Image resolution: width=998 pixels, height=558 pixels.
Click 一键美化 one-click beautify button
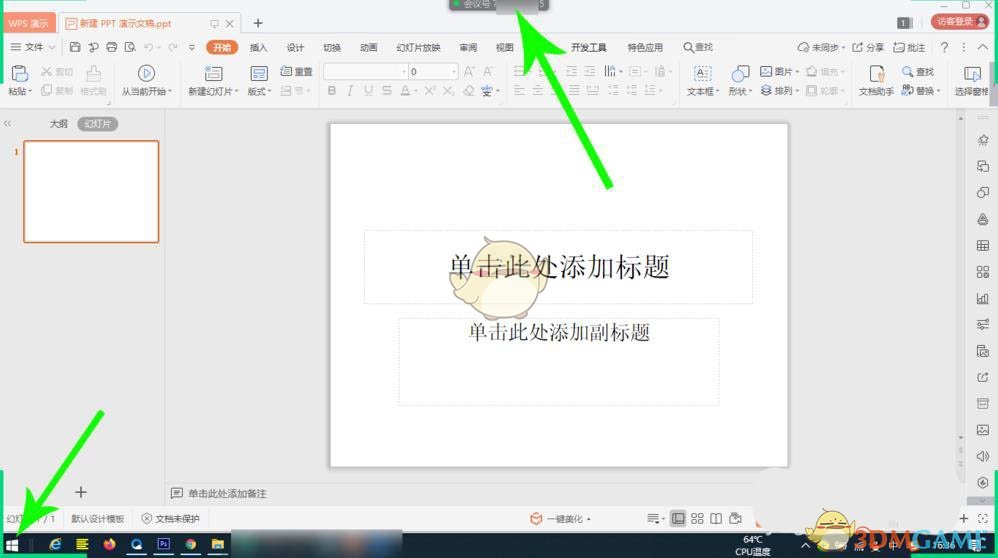(561, 519)
